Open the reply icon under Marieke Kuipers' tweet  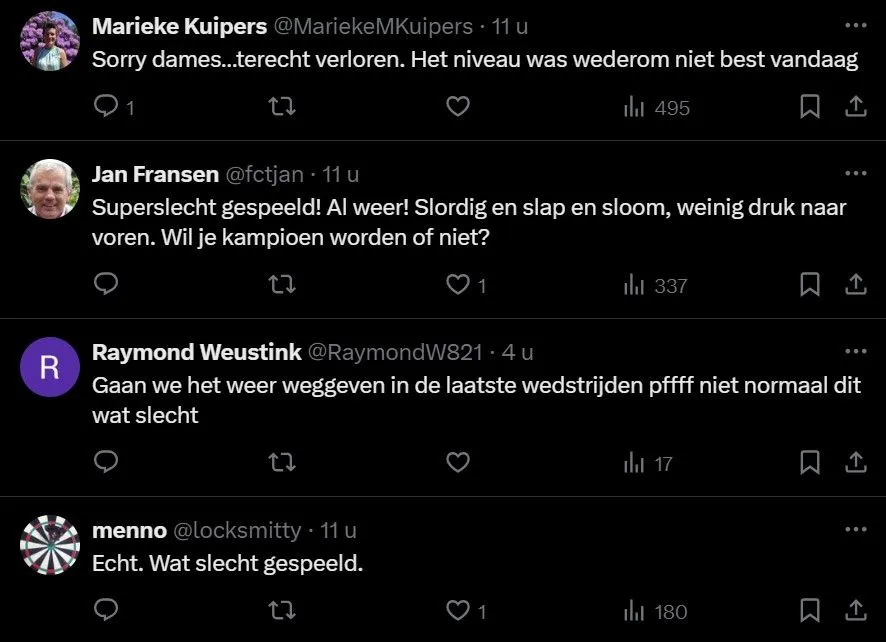coord(106,107)
